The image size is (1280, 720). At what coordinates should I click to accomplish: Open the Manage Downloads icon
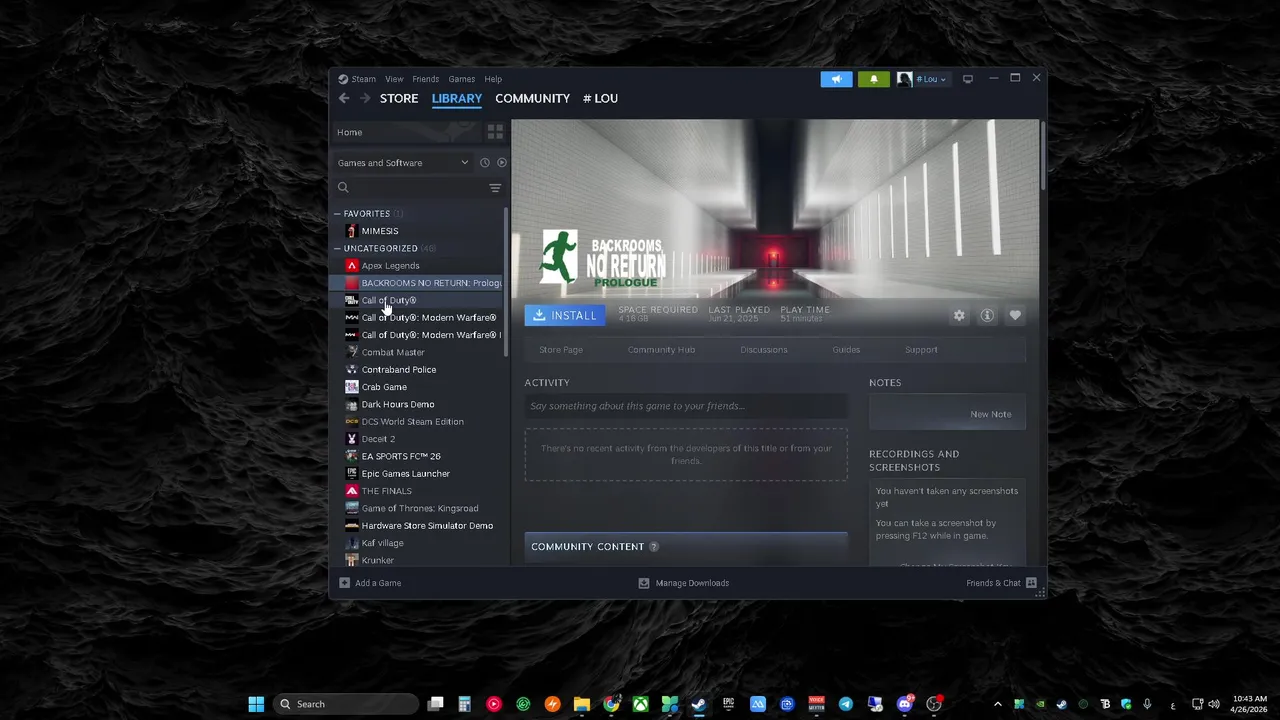point(644,583)
